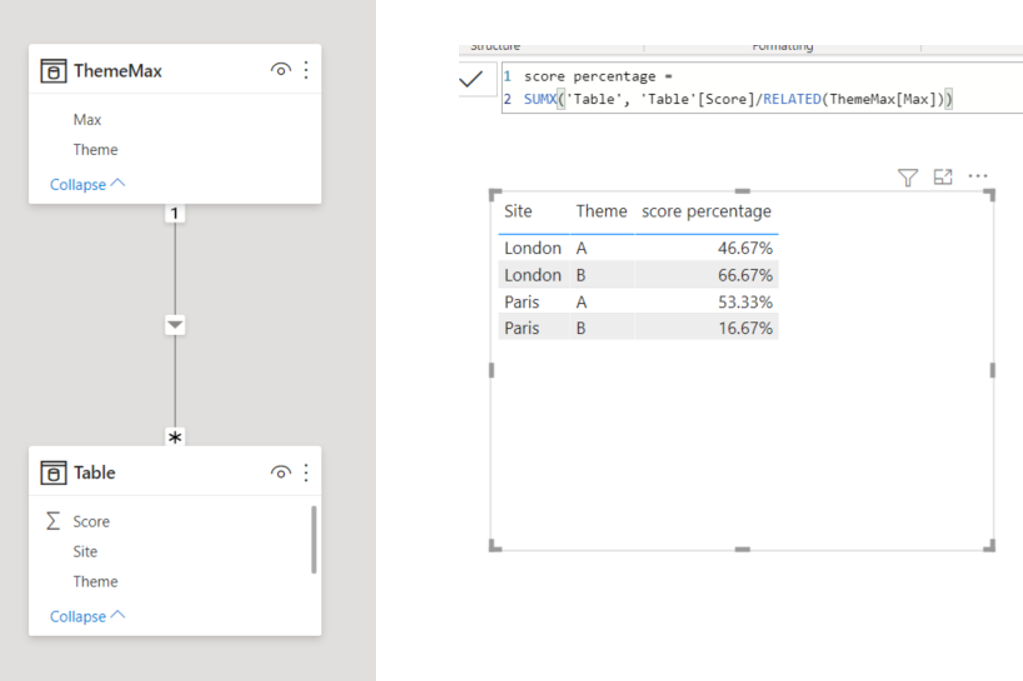Click SUMX function in the formula
This screenshot has width=1023, height=681.
click(x=540, y=99)
